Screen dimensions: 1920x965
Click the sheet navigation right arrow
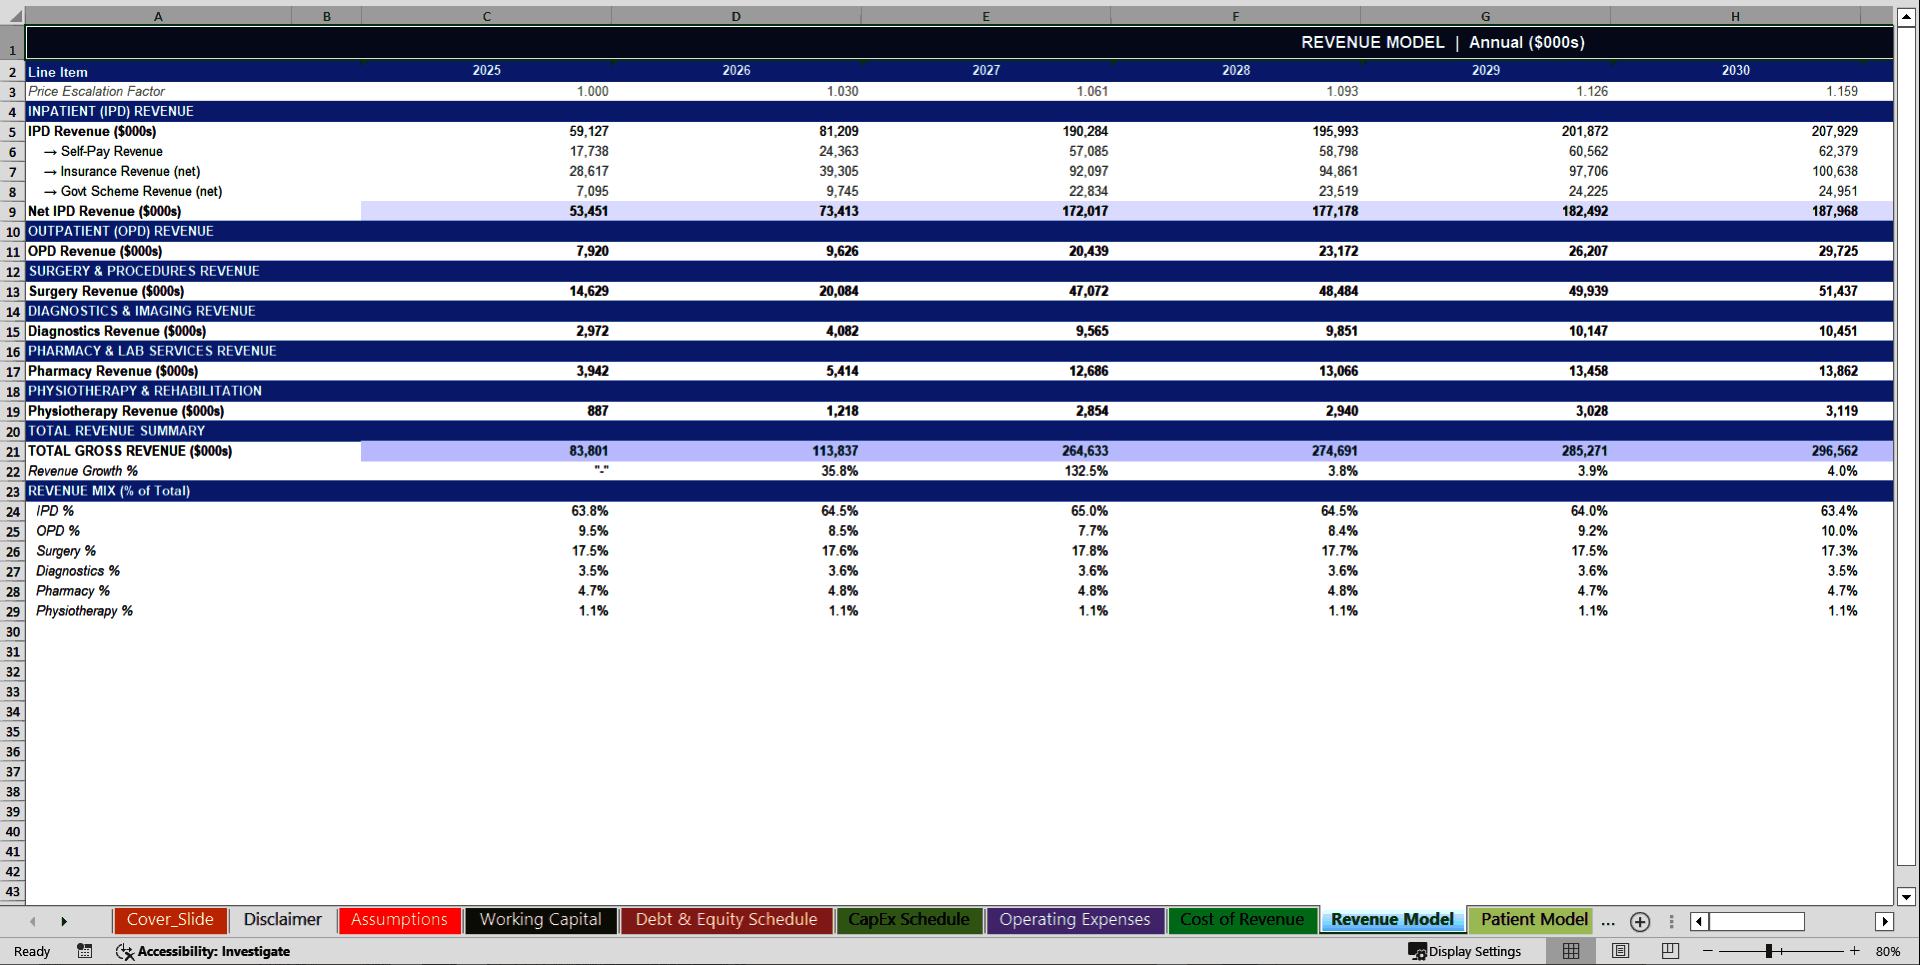64,920
